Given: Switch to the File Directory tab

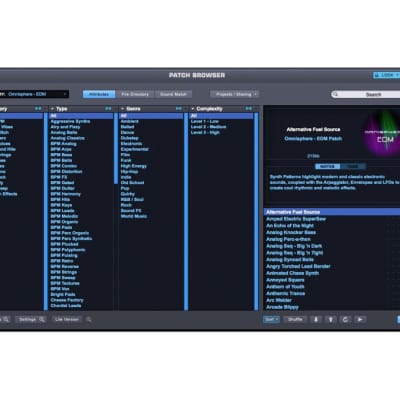Looking at the screenshot, I should tap(135, 94).
